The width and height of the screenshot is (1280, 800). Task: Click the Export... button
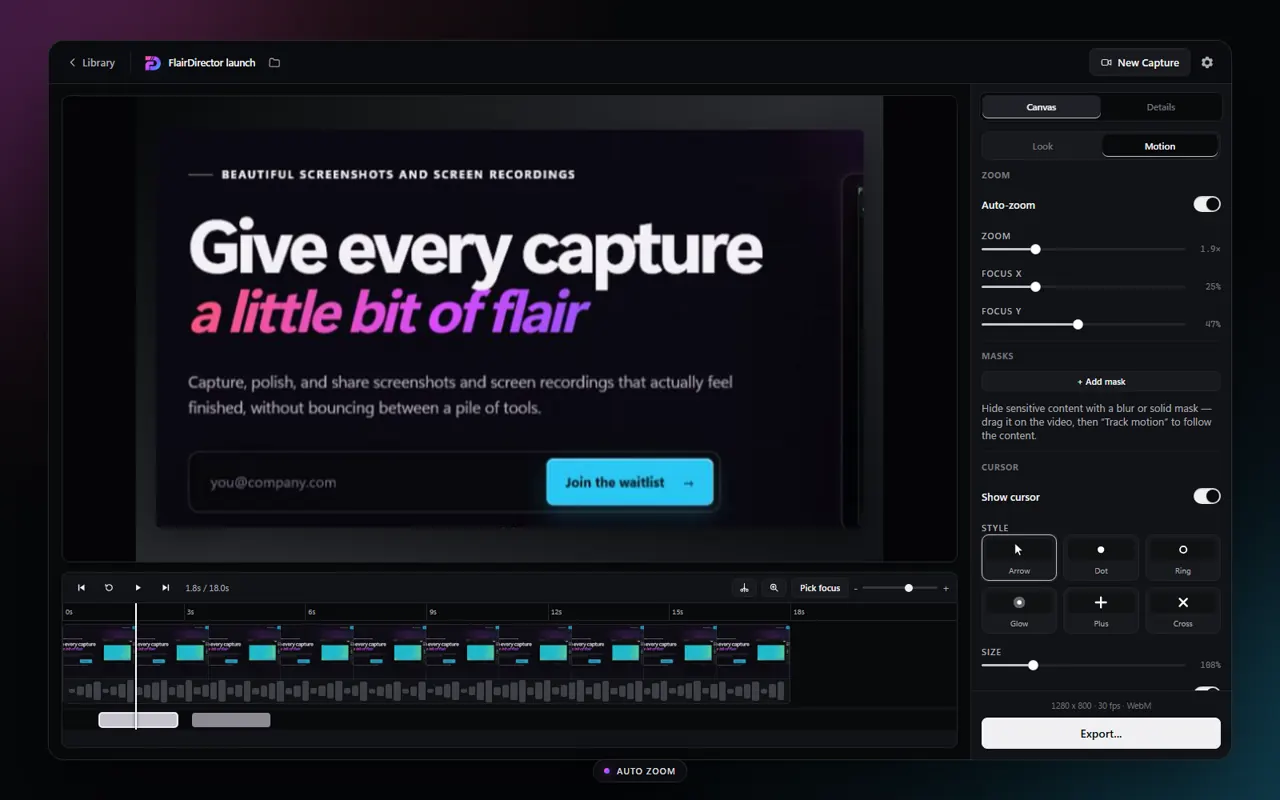[x=1101, y=733]
